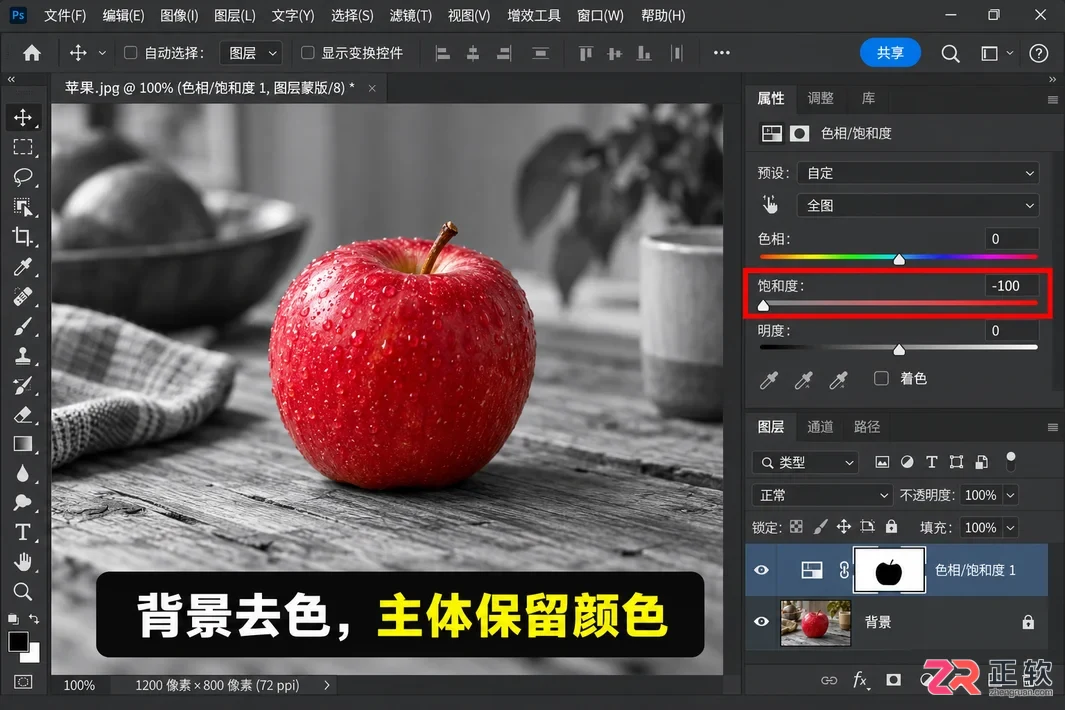
Task: Select the Brush tool
Action: coord(23,326)
